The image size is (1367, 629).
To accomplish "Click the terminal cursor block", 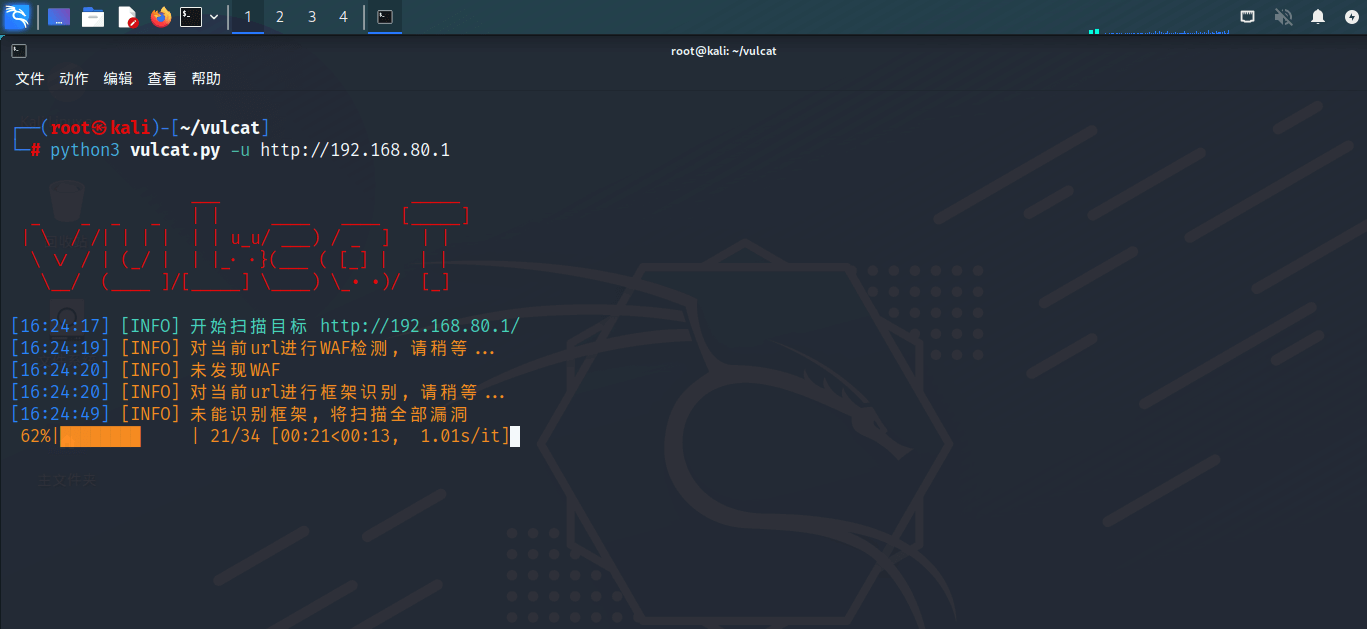I will 515,436.
